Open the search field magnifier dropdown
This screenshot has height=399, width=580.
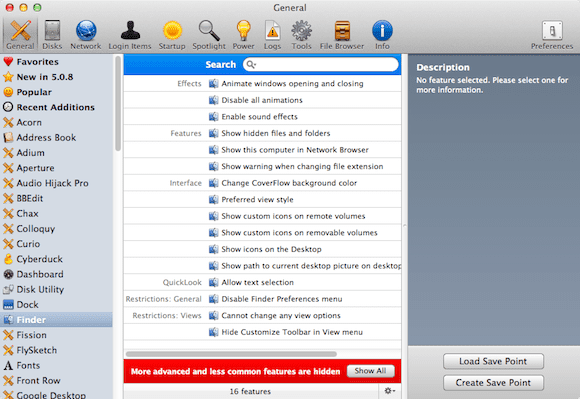tap(251, 65)
